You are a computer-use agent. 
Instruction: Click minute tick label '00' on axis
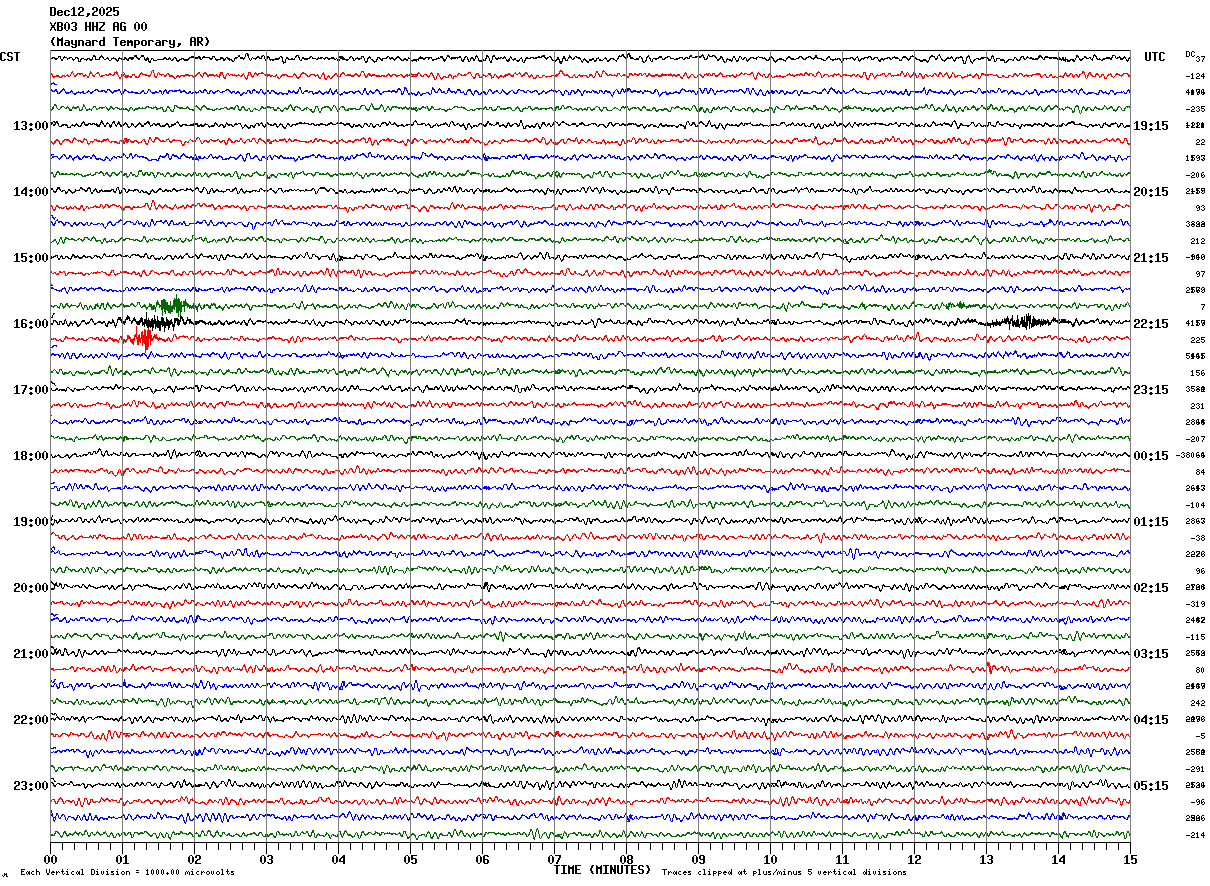pyautogui.click(x=50, y=859)
